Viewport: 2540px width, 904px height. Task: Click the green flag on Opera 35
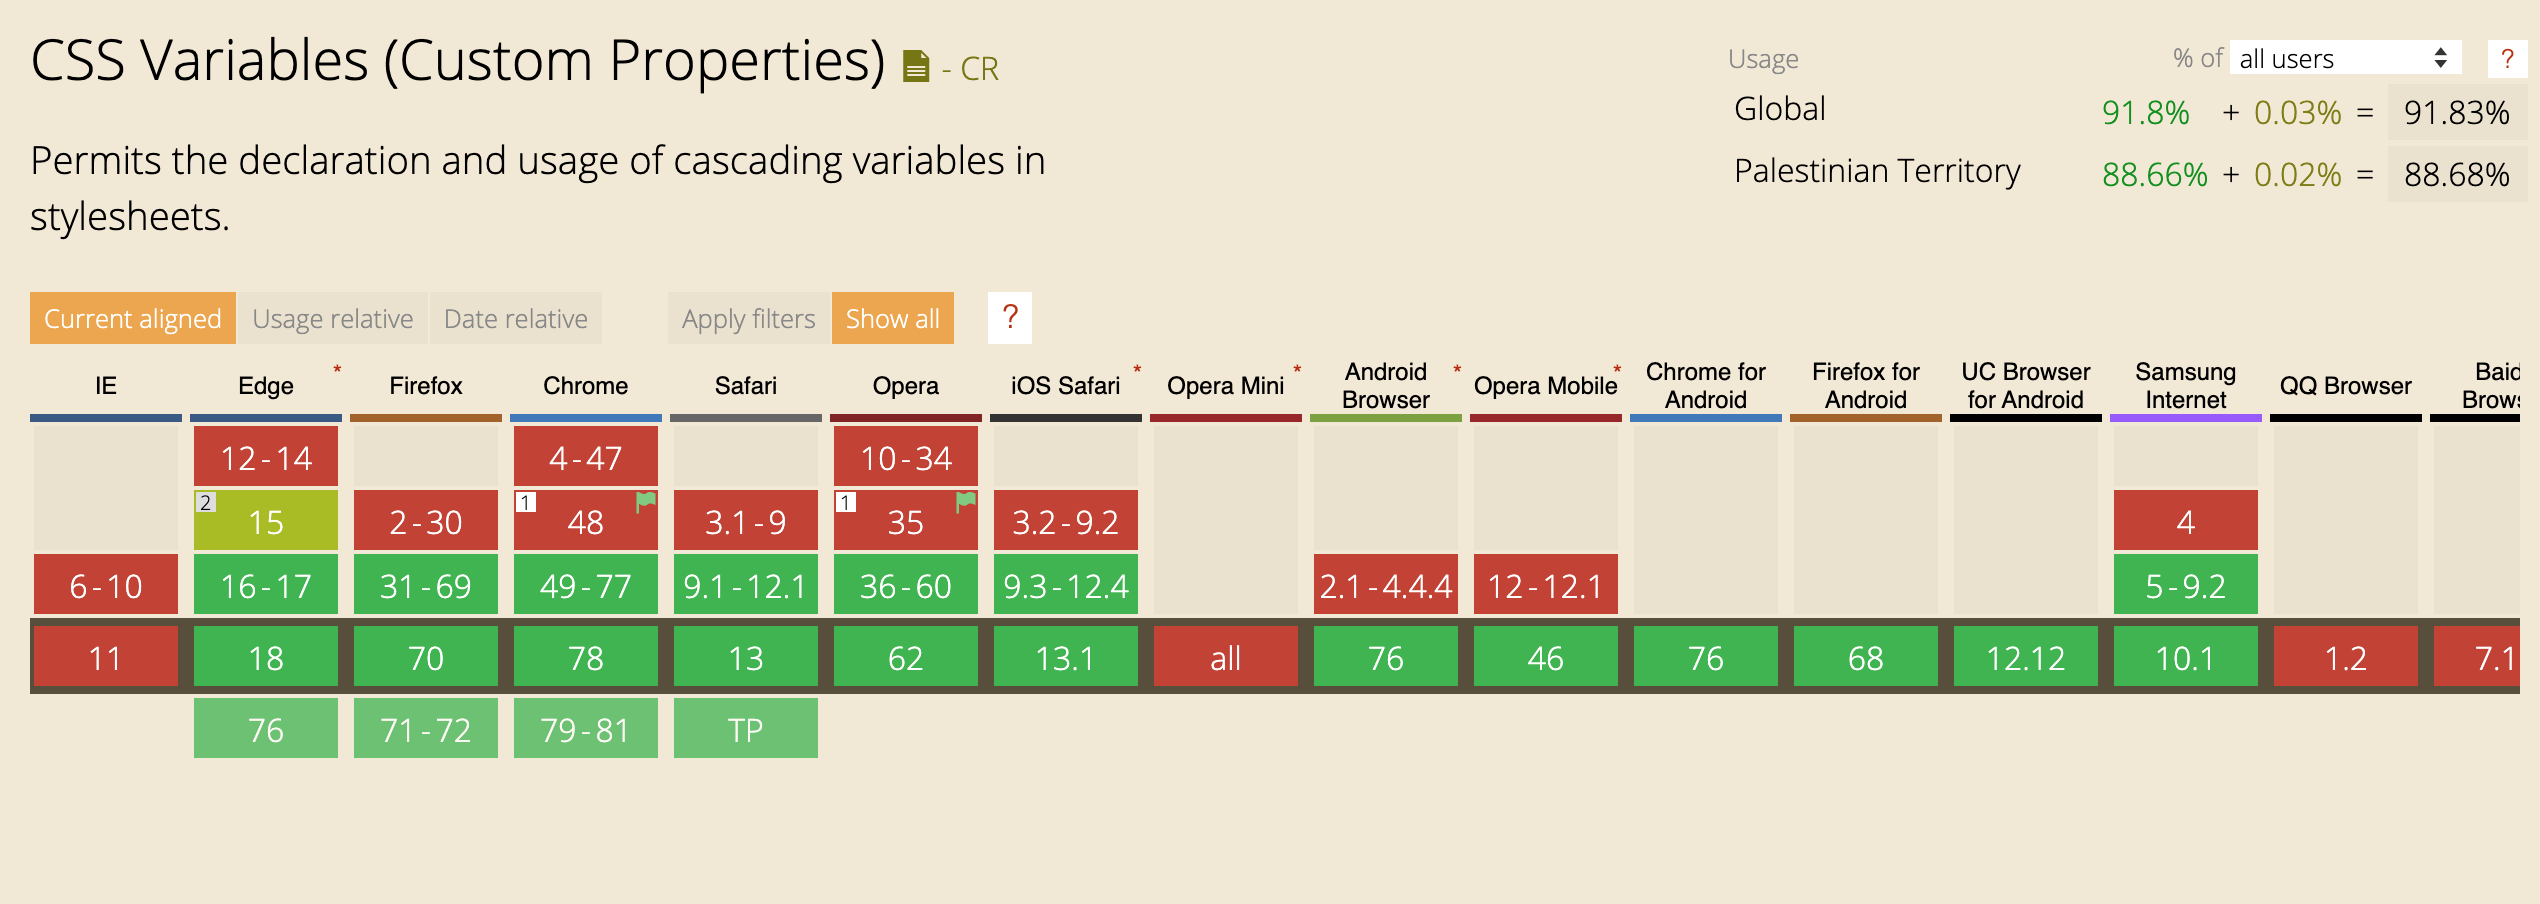(x=966, y=501)
